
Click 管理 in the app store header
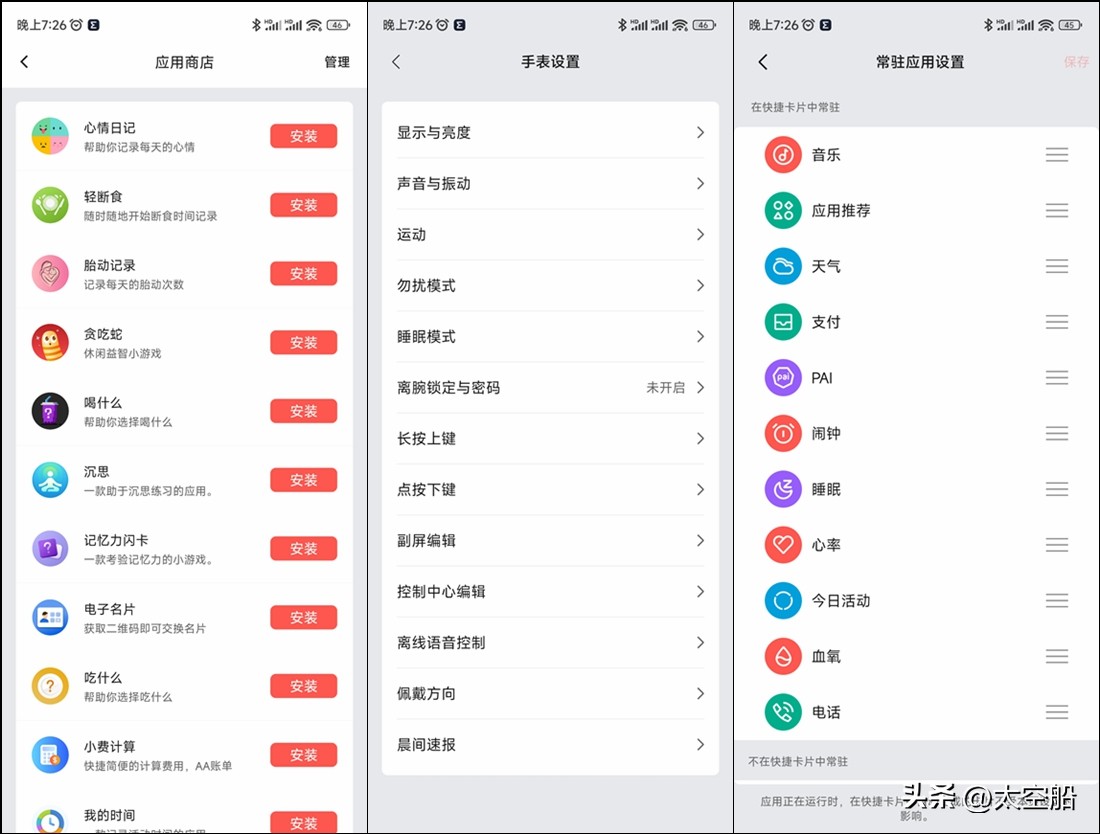tap(337, 62)
